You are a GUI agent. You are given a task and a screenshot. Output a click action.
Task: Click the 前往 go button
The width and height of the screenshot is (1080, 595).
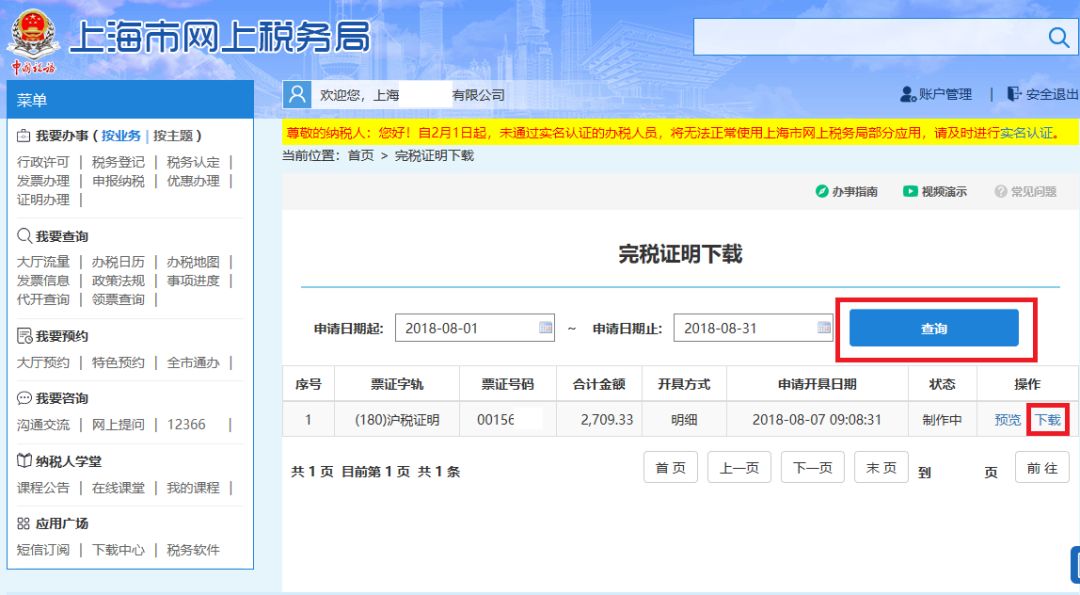point(1042,468)
